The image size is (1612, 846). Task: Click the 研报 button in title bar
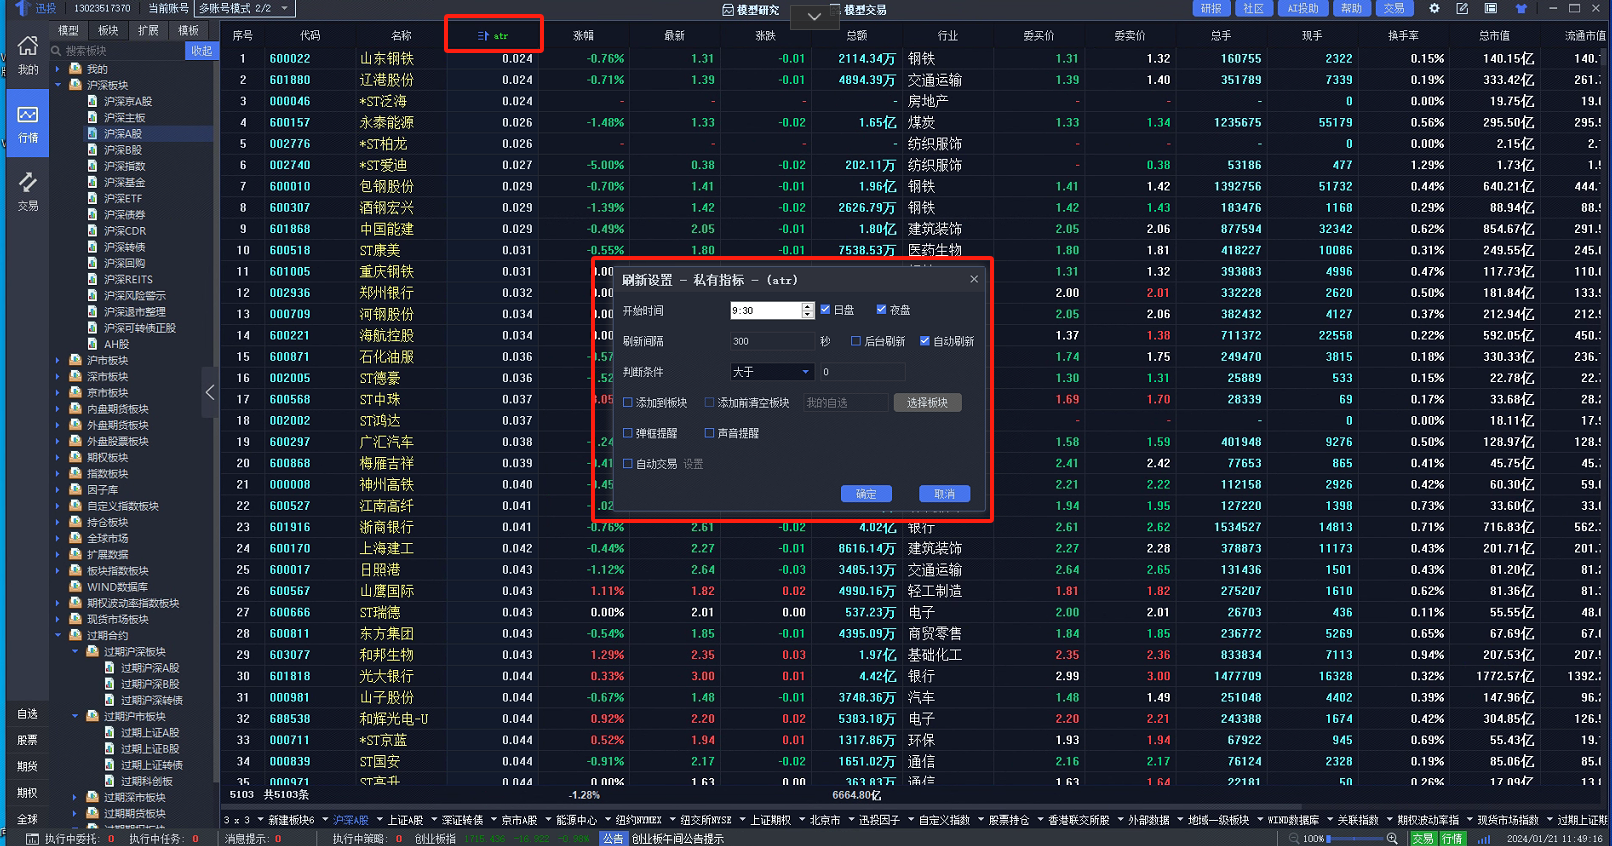click(x=1211, y=8)
